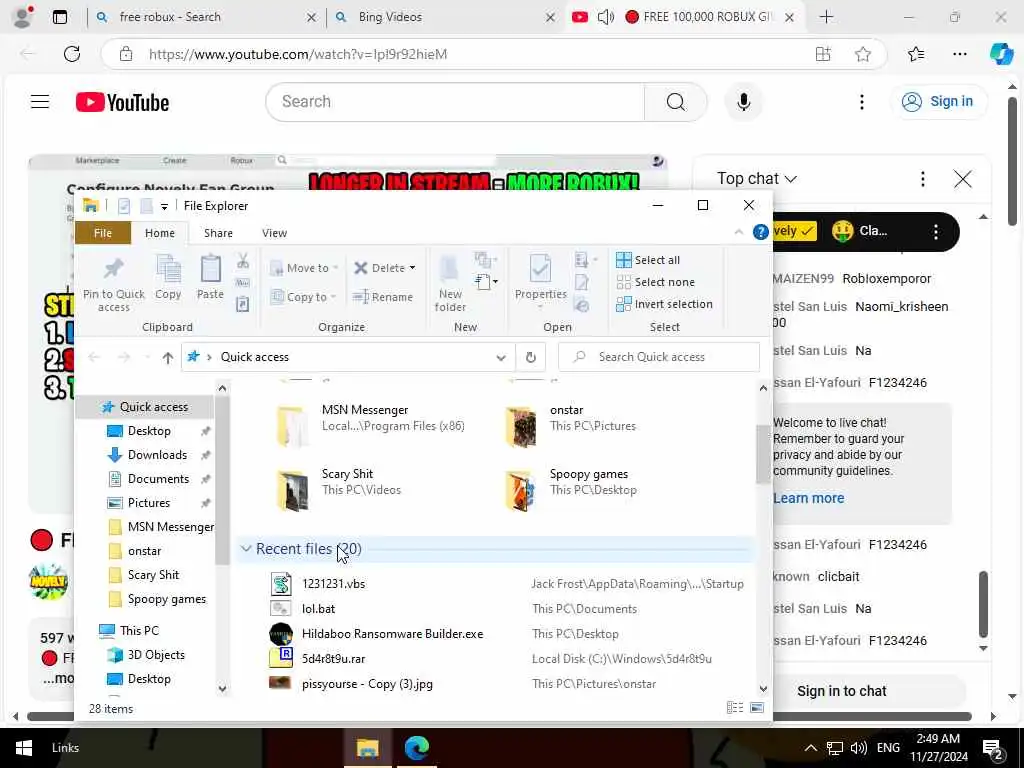The width and height of the screenshot is (1024, 768).
Task: Open live chat options three-dot menu
Action: coord(922,178)
